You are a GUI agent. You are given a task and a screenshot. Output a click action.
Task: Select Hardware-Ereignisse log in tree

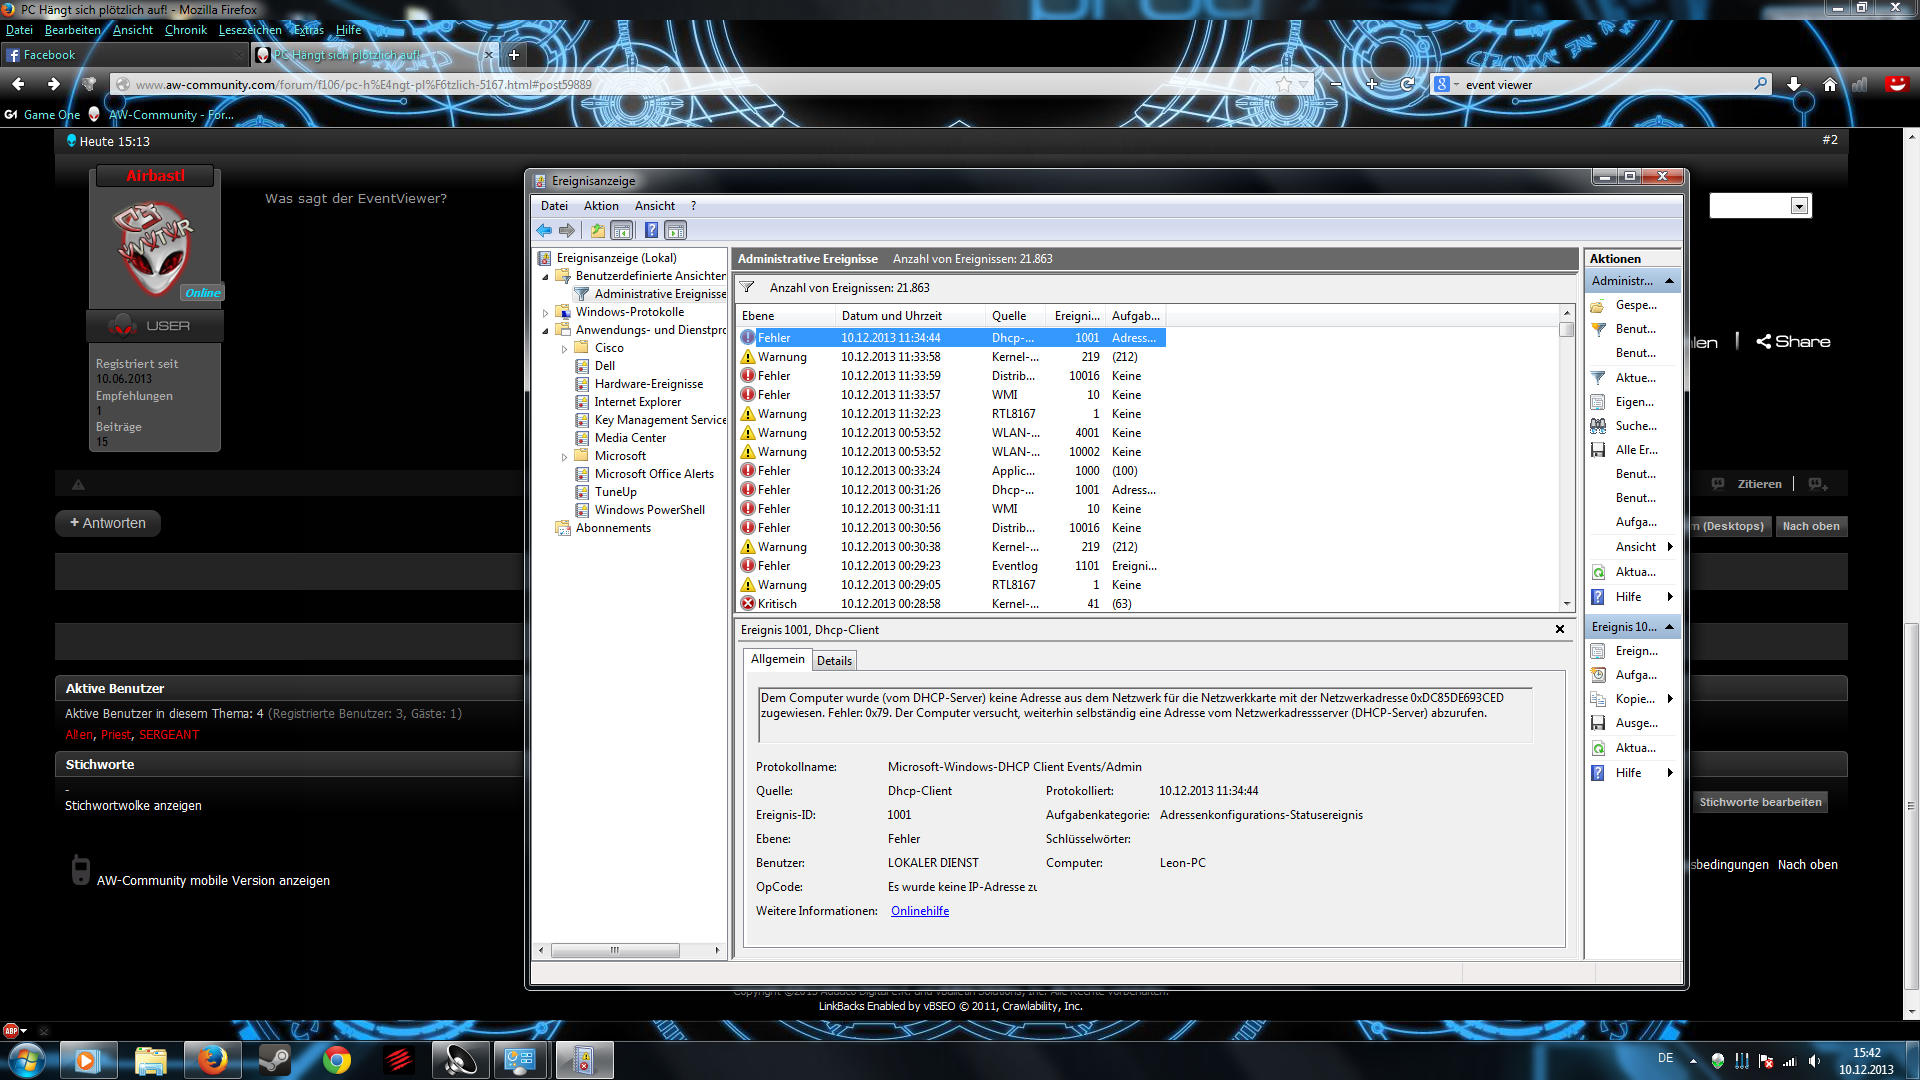648,384
